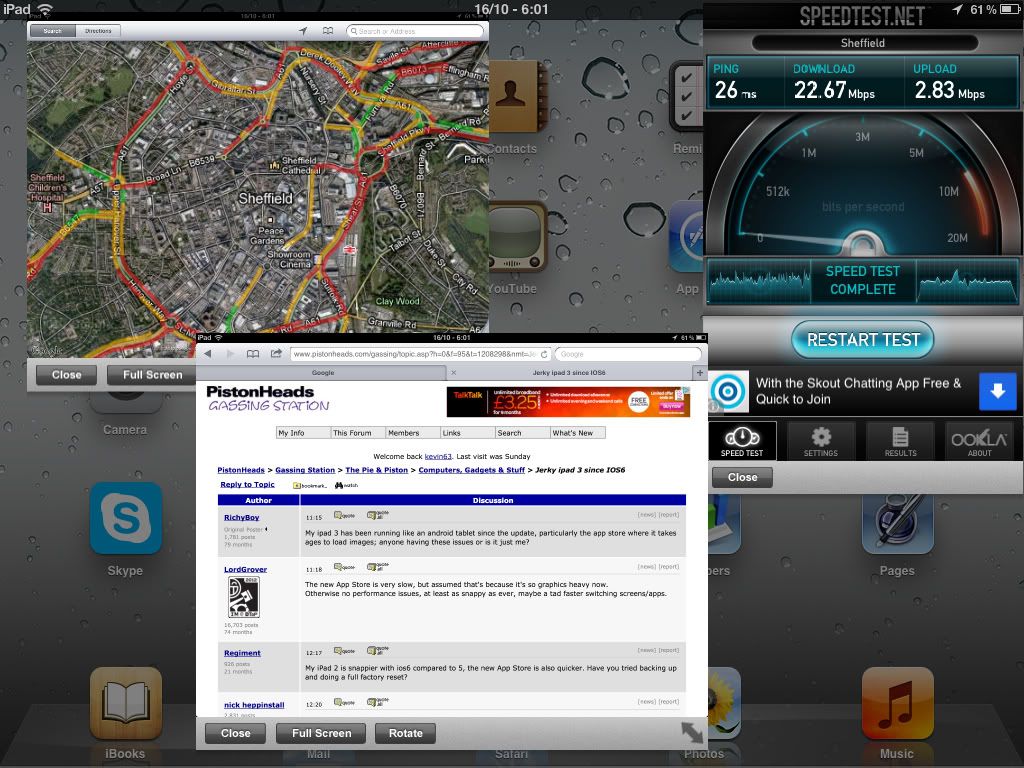Tap the current location arrow in Maps

point(303,31)
